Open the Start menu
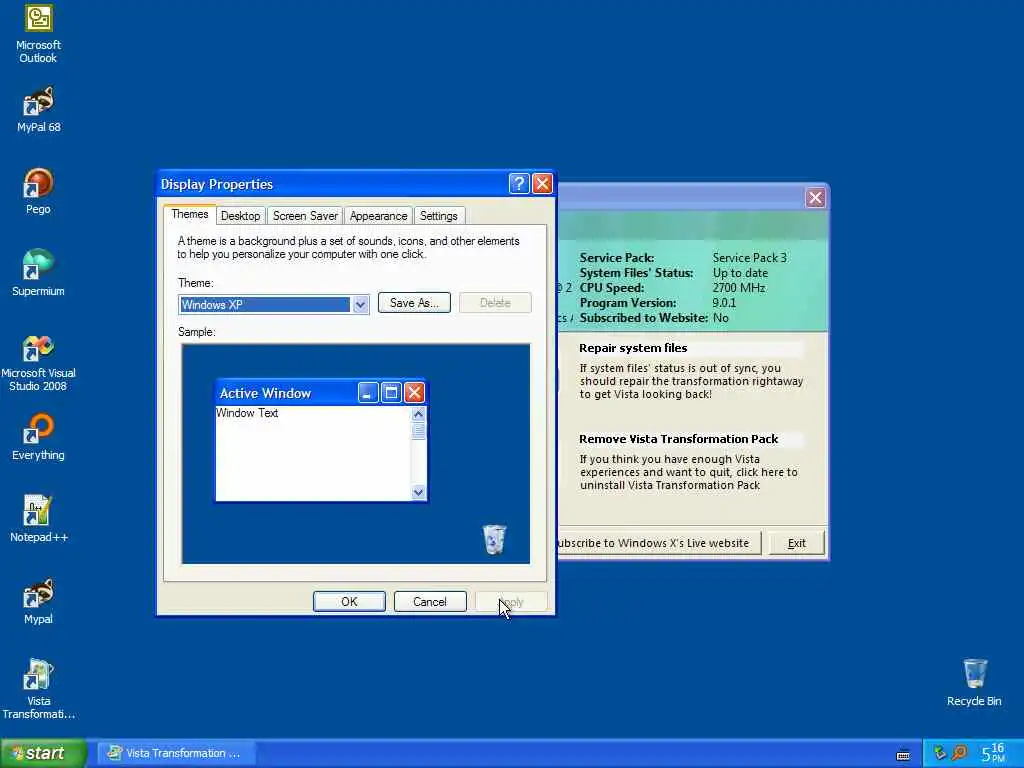Screen dimensions: 1024x768 pos(43,753)
